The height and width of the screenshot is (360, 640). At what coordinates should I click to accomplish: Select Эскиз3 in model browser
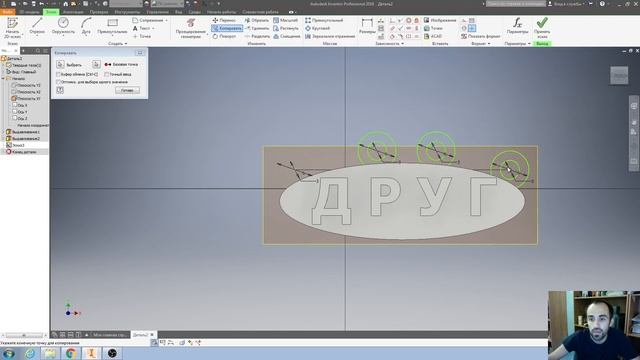(x=16, y=145)
